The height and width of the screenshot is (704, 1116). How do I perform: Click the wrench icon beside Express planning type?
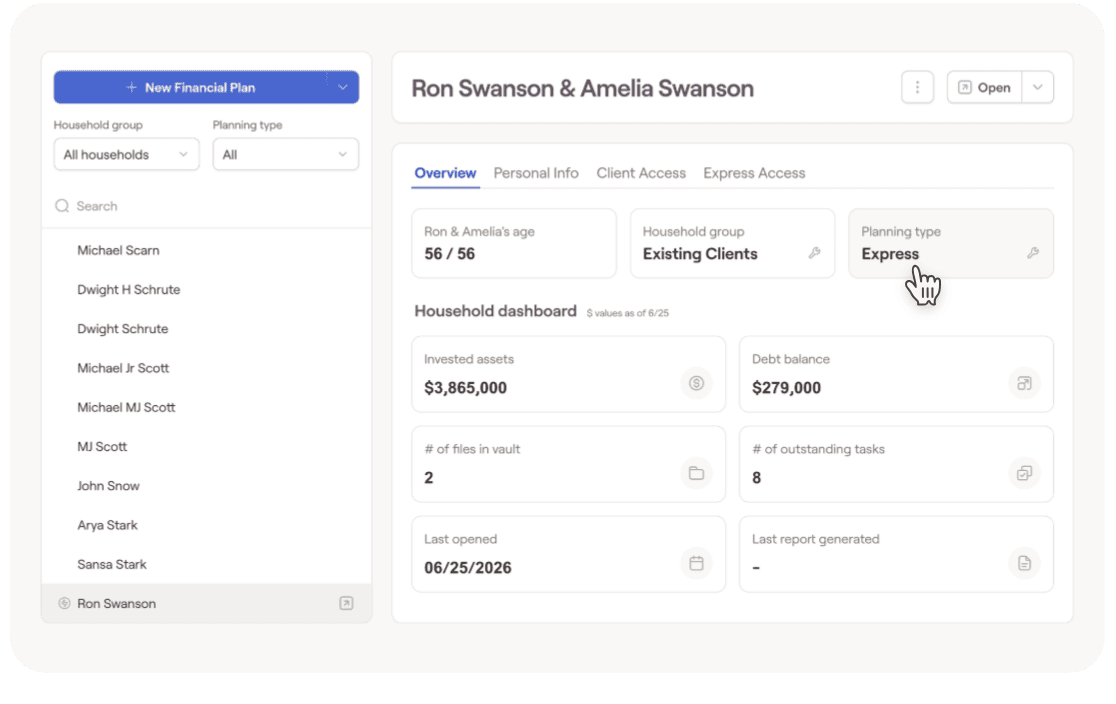[x=1033, y=253]
